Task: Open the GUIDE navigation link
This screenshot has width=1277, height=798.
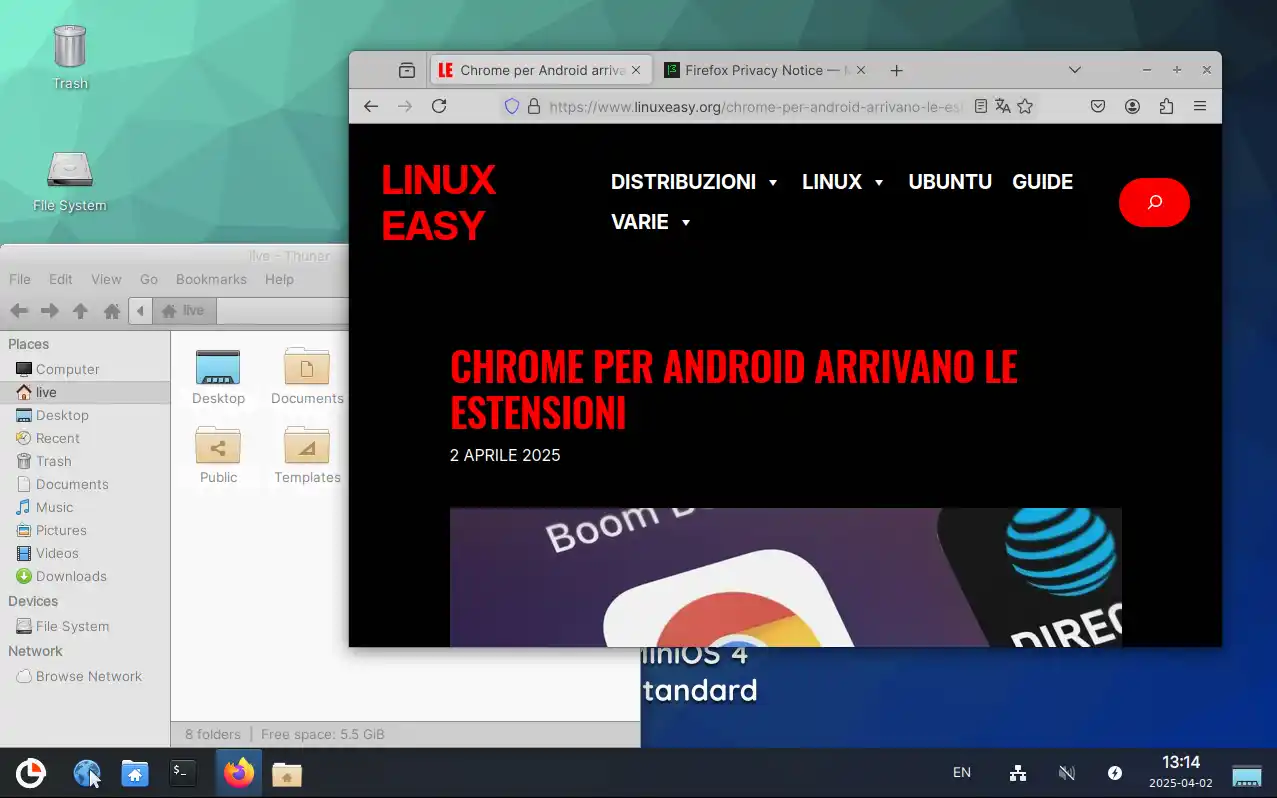Action: 1043,182
